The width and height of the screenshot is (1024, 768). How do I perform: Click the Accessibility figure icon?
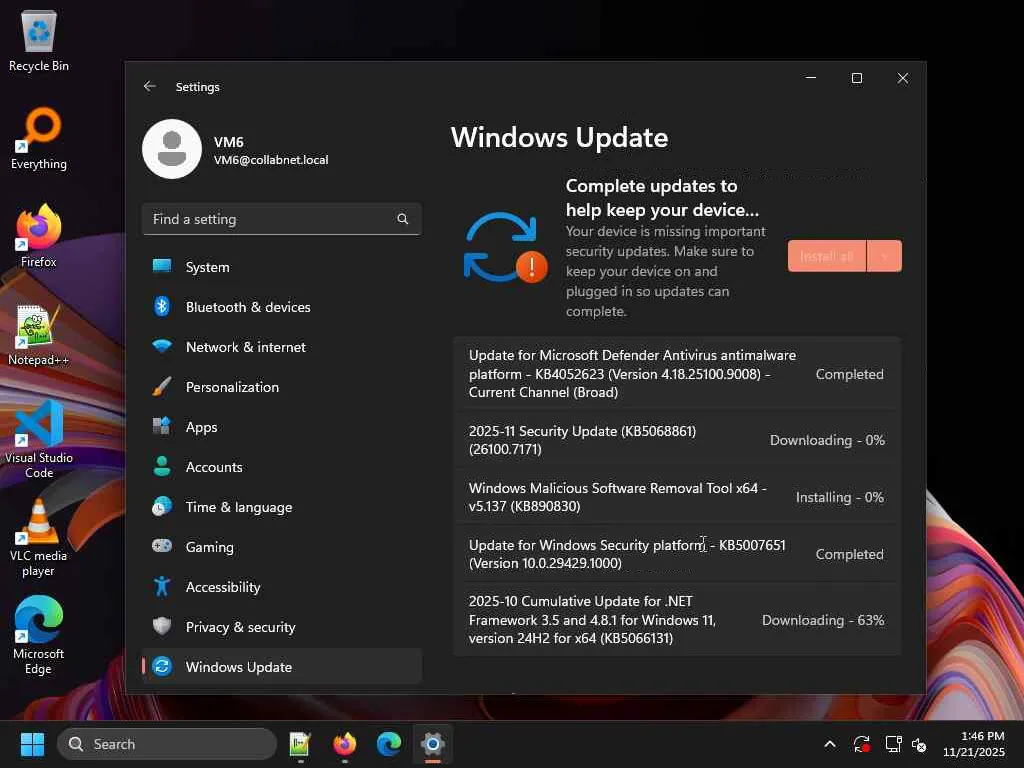tap(162, 586)
